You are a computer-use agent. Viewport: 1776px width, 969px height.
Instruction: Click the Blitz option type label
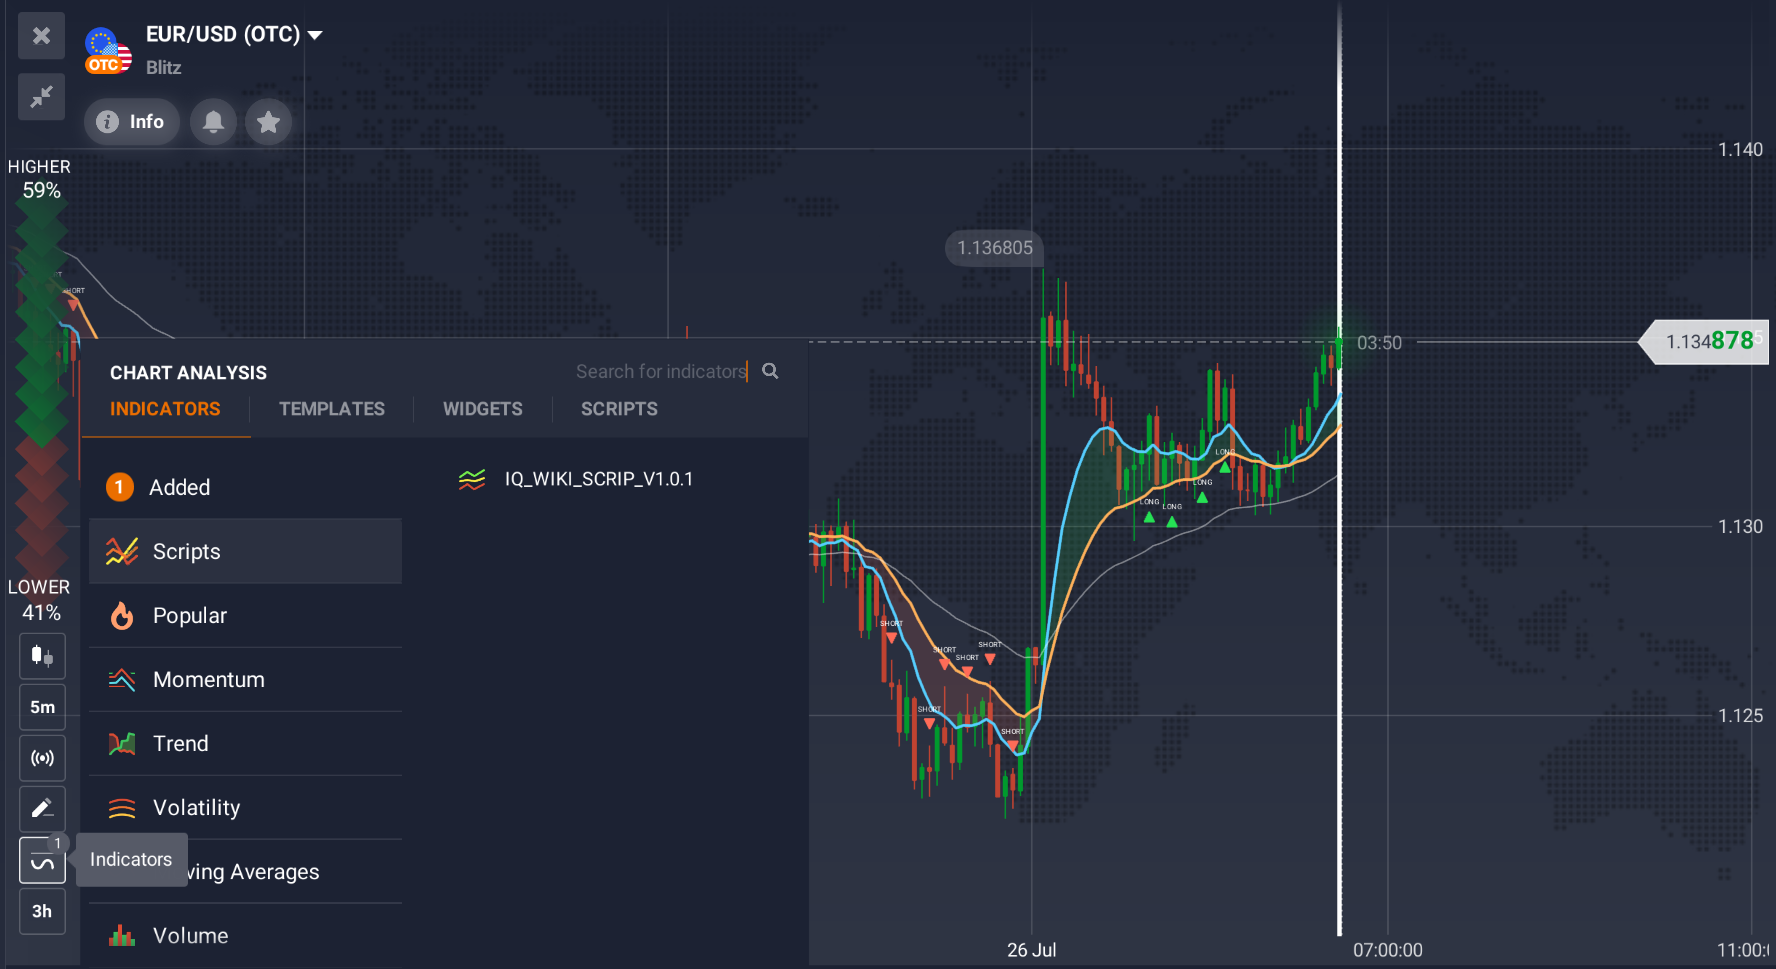164,68
